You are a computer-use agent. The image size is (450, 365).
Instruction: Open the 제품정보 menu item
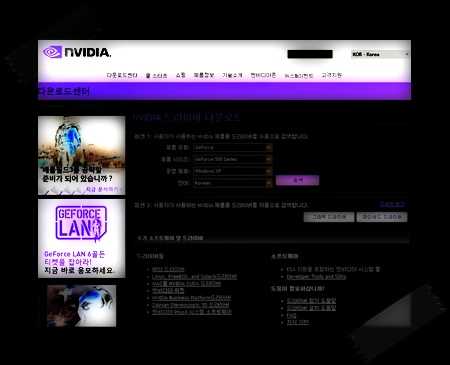[x=204, y=75]
